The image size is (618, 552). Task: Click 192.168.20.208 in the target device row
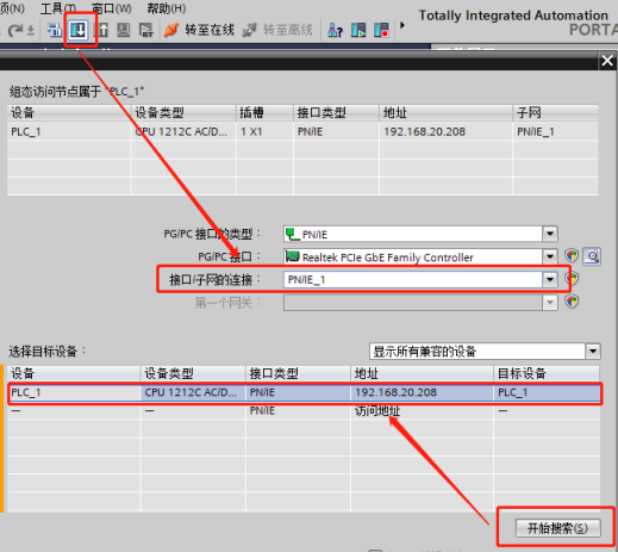pos(396,392)
